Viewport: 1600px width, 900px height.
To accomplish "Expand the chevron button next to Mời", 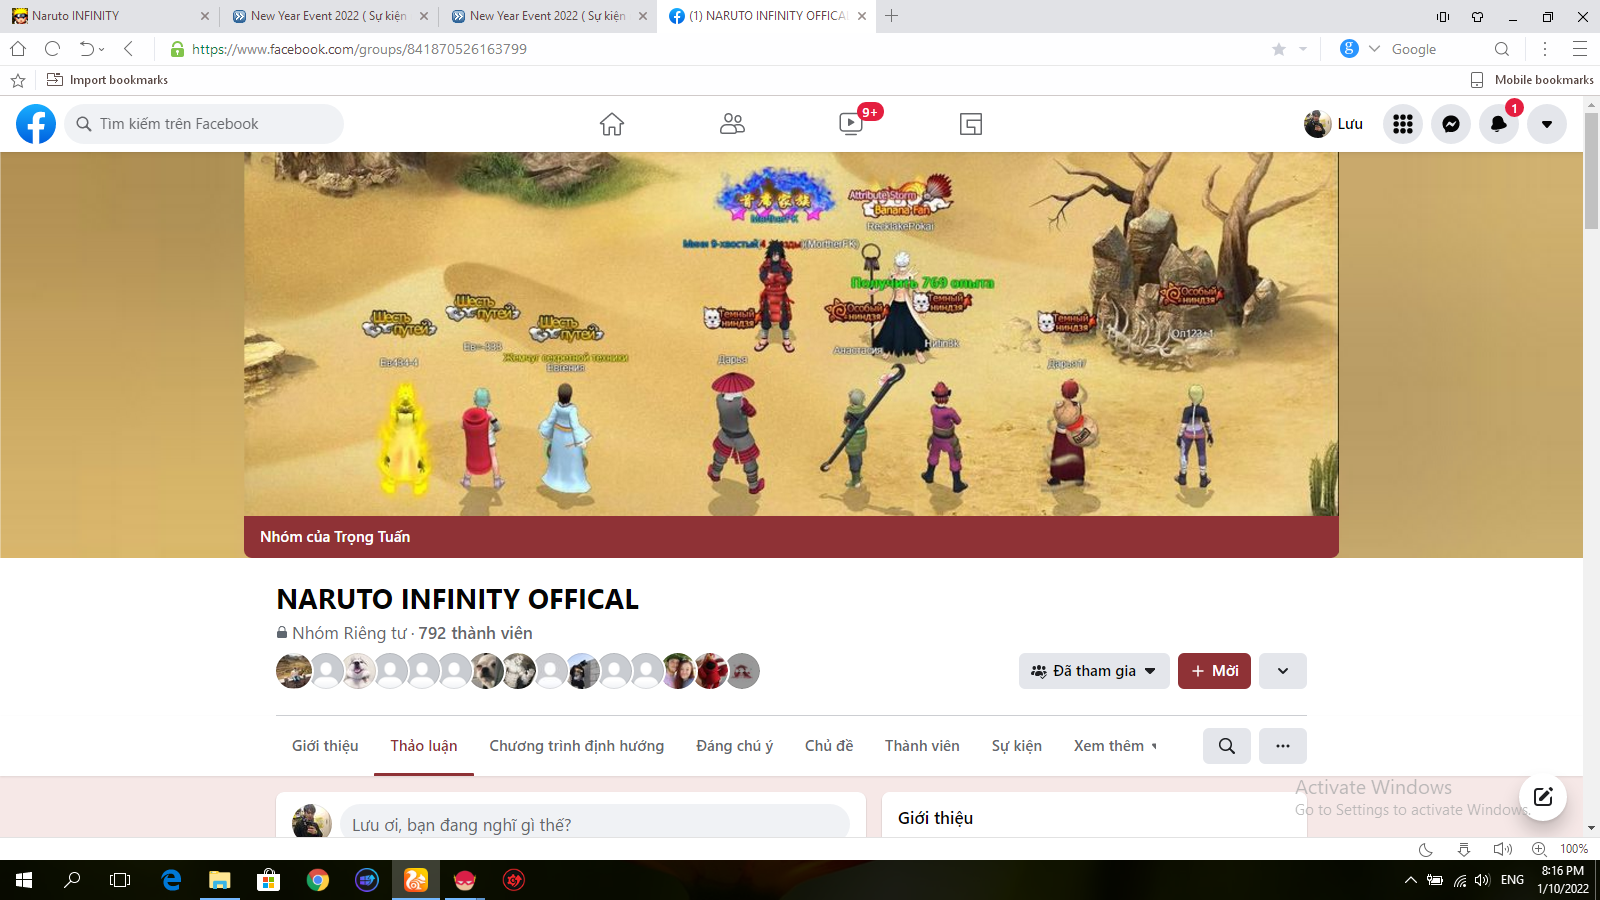I will (1283, 671).
